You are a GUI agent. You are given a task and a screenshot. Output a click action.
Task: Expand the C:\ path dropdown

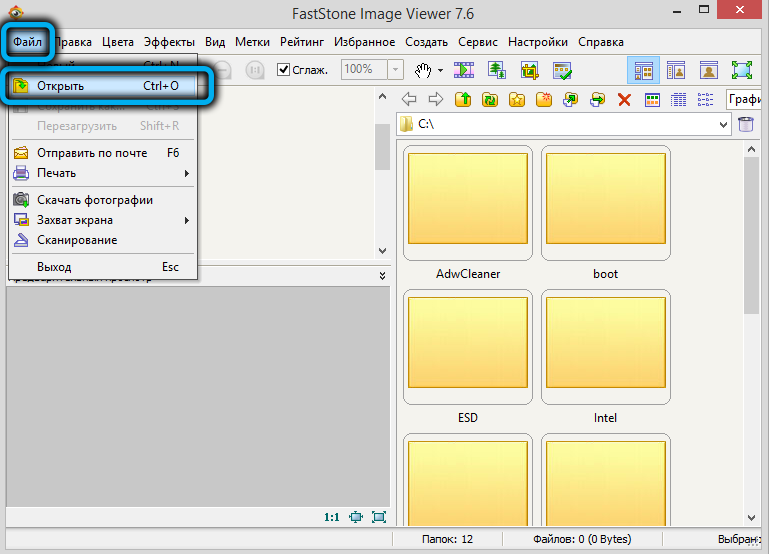725,125
